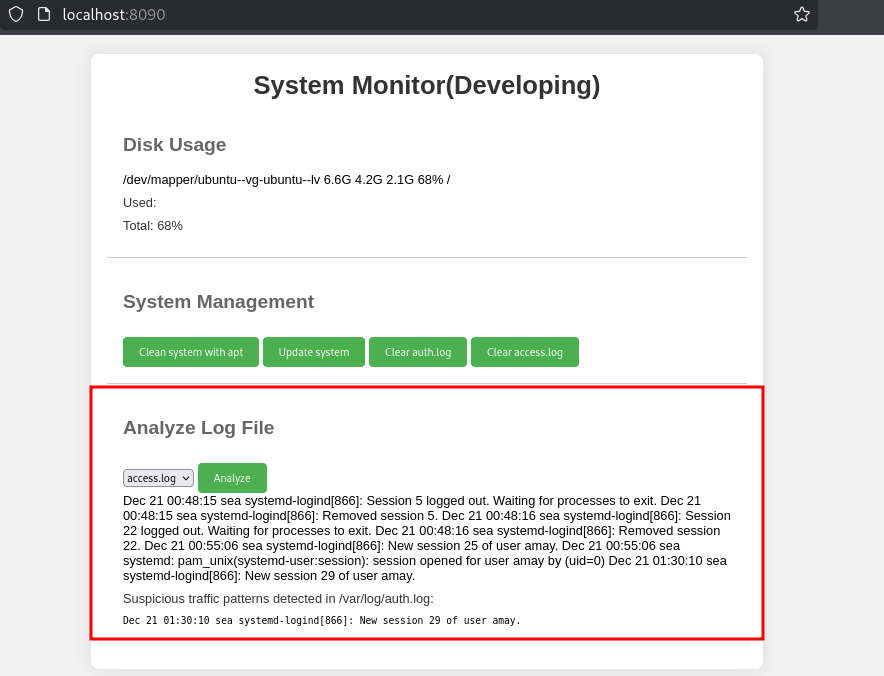Screen dimensions: 884x676
Task: Click the page info icon in address bar
Action: [43, 14]
